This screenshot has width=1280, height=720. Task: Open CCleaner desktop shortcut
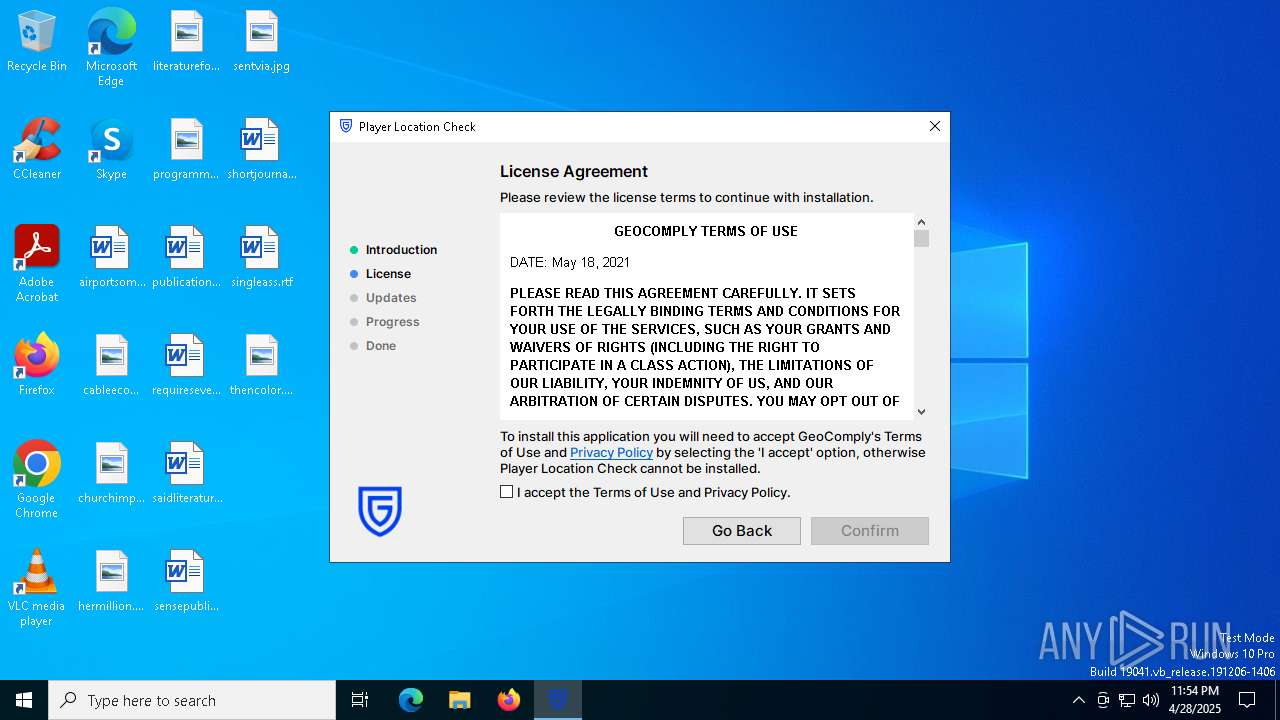[37, 150]
